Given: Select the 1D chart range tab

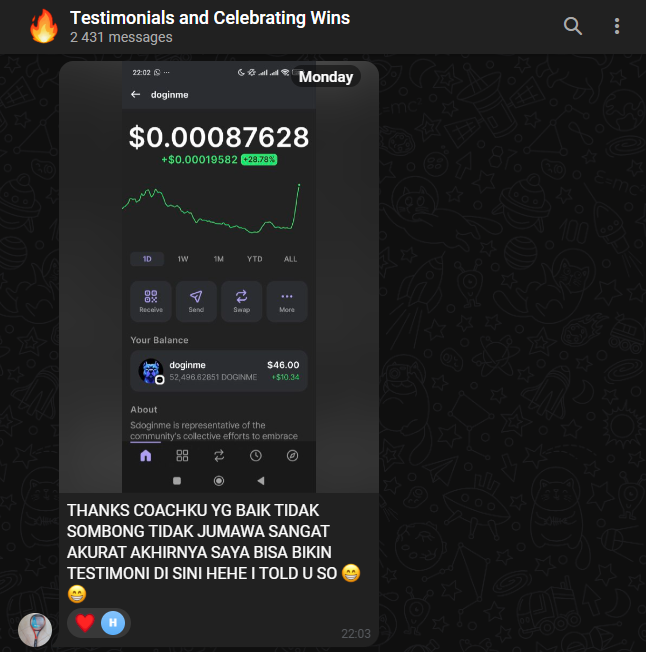Looking at the screenshot, I should click(x=147, y=259).
